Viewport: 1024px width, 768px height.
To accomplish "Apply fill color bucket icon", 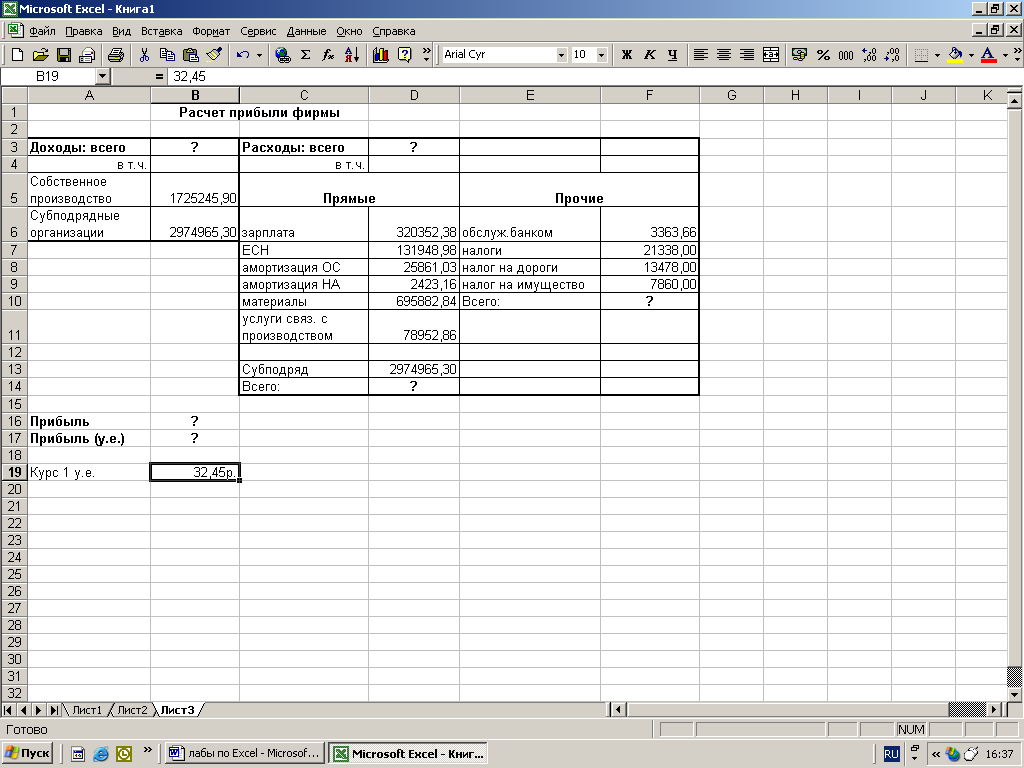I will pyautogui.click(x=955, y=55).
